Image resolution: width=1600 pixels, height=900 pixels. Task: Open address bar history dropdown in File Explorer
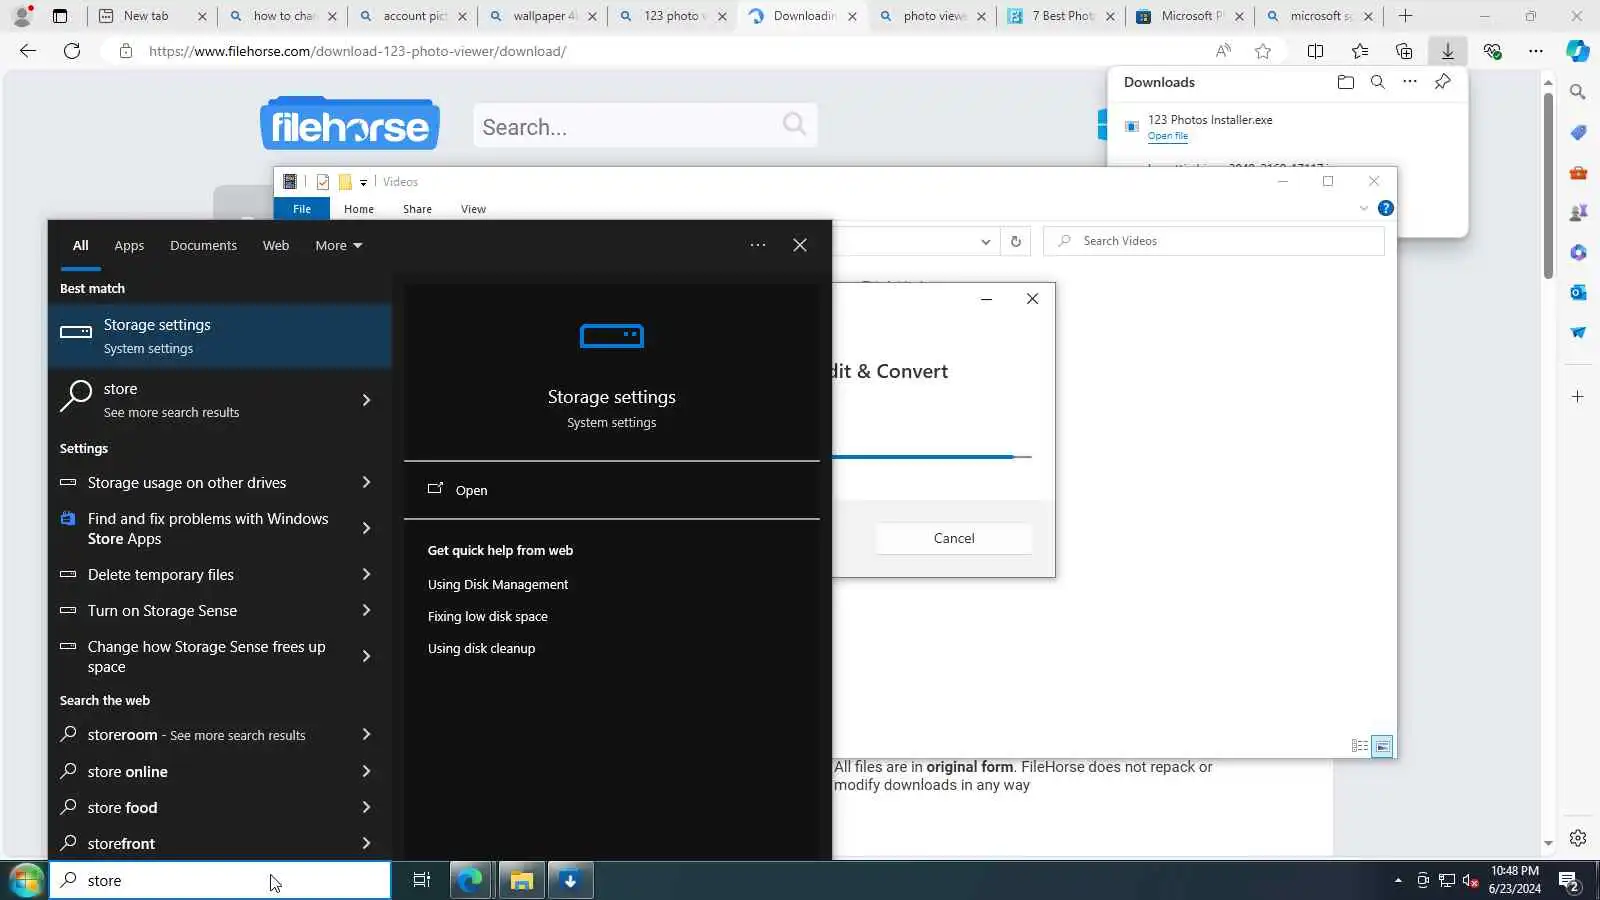coord(985,241)
